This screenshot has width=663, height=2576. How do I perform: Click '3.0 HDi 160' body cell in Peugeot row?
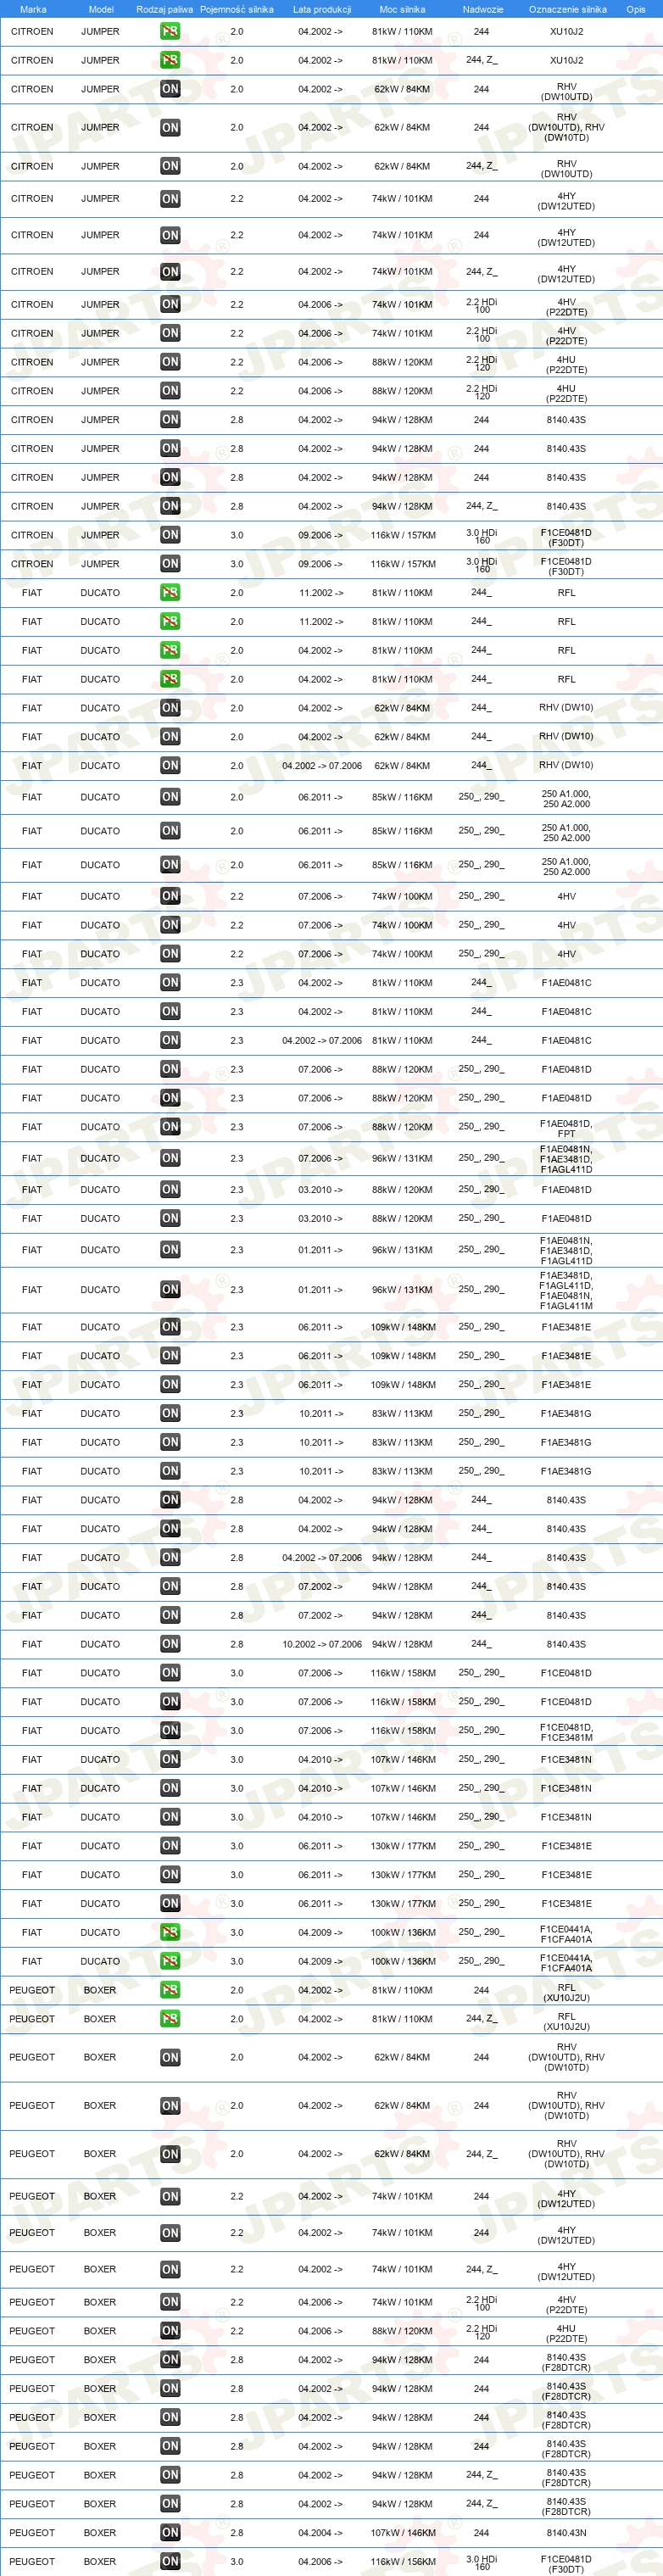tap(481, 2563)
